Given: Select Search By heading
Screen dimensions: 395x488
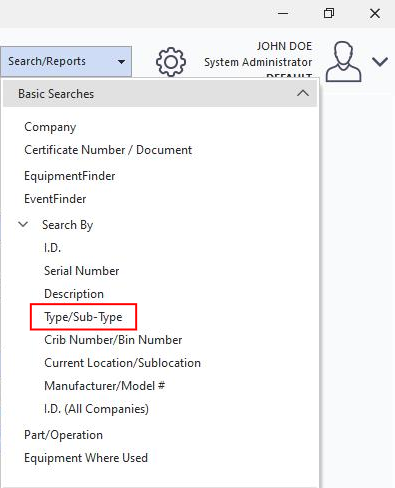Looking at the screenshot, I should [x=68, y=225].
